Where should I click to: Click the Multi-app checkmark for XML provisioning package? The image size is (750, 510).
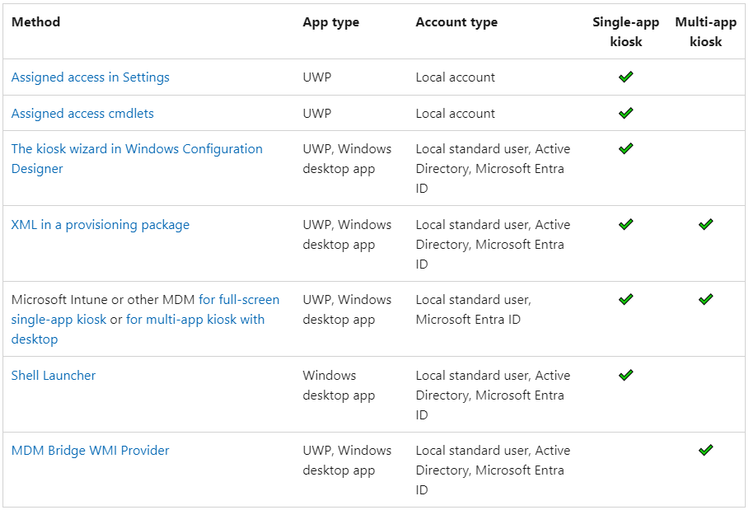point(706,224)
